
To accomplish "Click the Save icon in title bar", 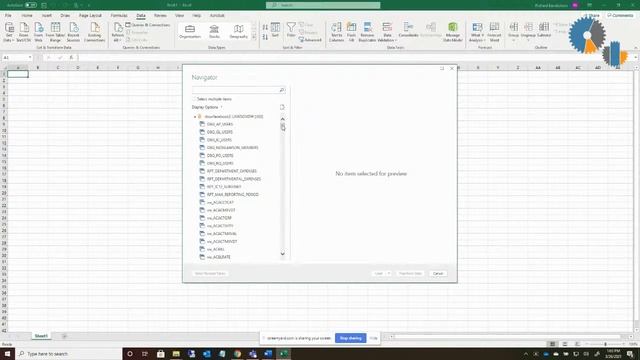I will click(x=44, y=5).
